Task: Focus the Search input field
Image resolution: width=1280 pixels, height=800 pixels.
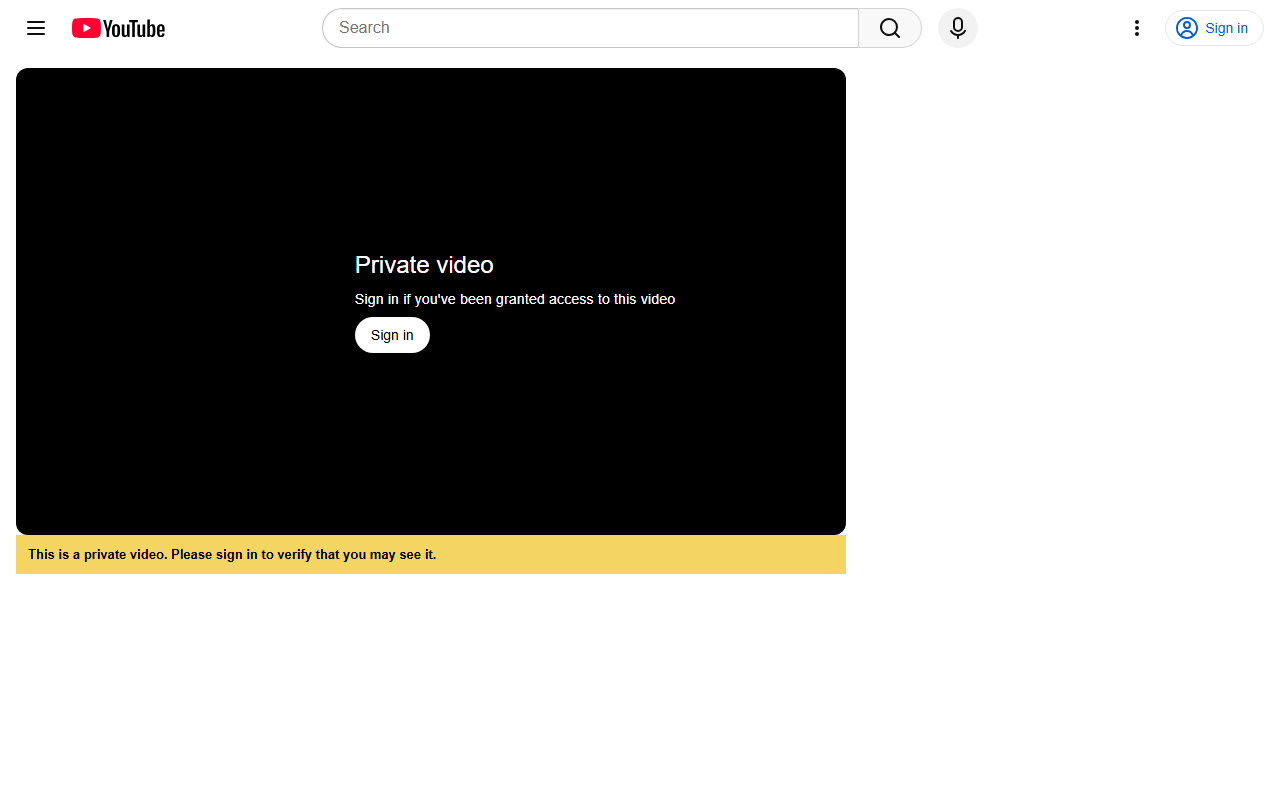Action: click(x=590, y=28)
